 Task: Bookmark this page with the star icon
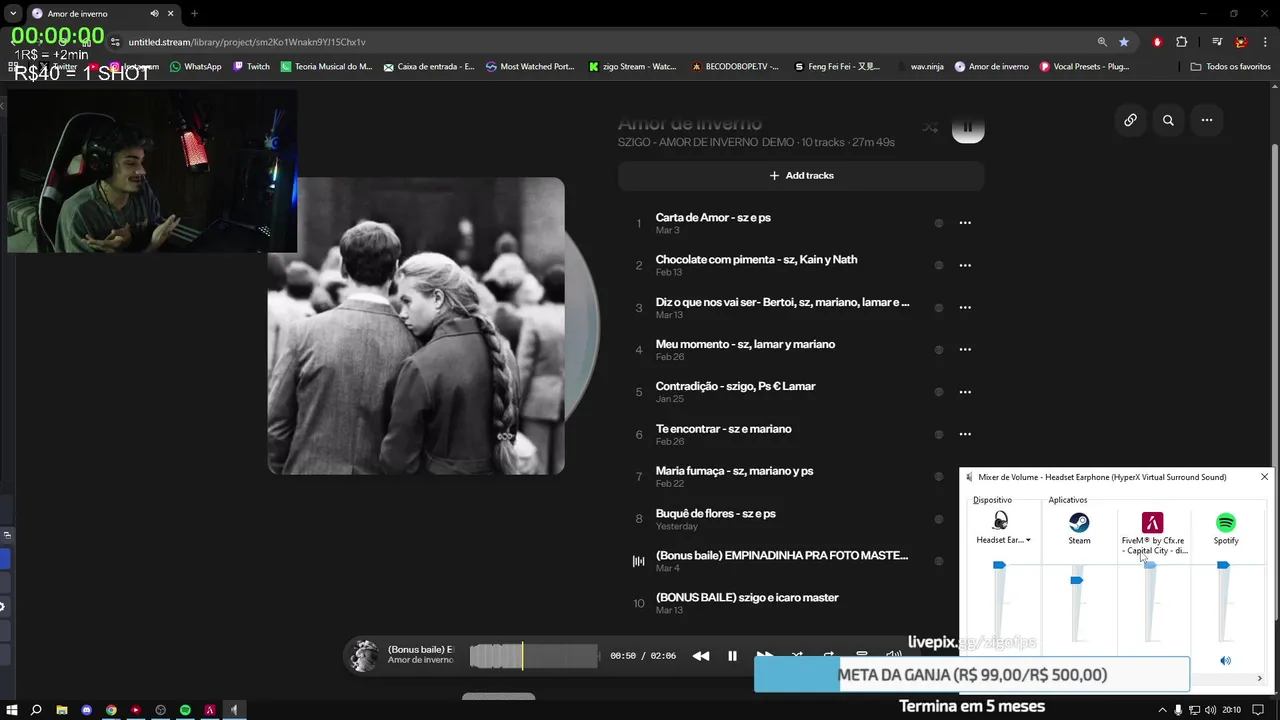click(1124, 42)
